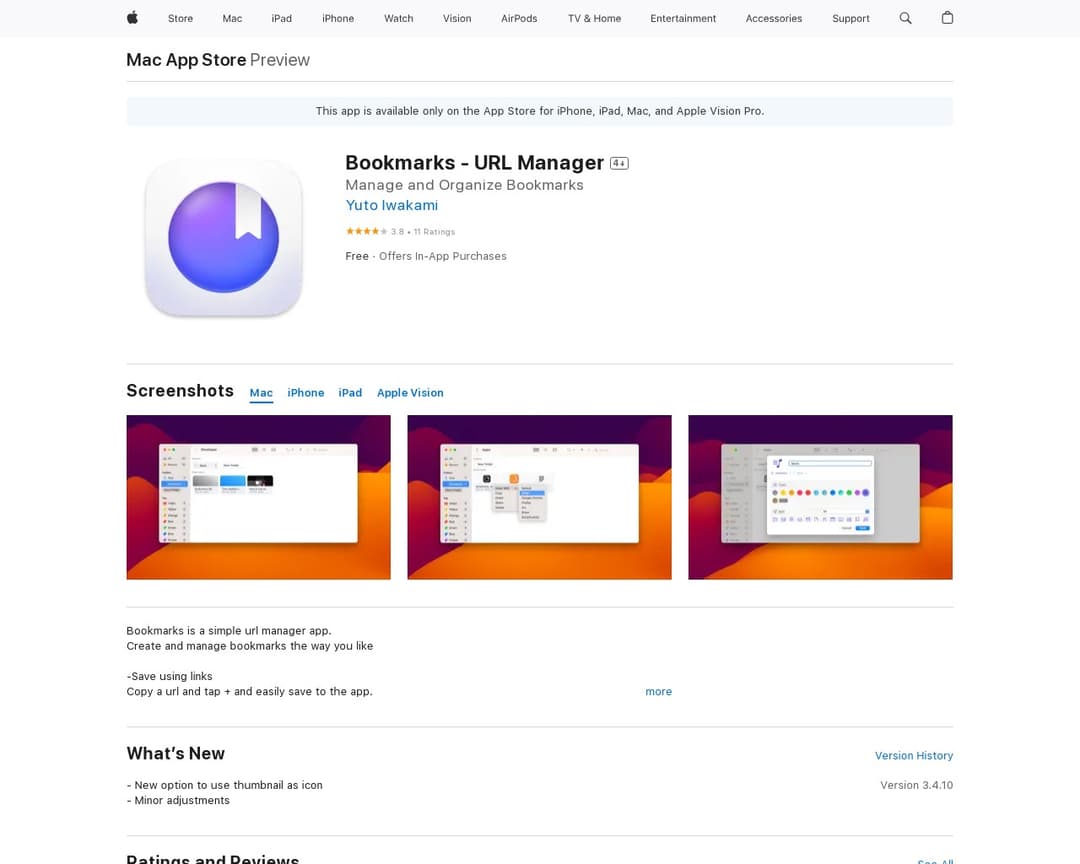Select the Mac screenshots tab
This screenshot has height=864, width=1080.
point(260,392)
